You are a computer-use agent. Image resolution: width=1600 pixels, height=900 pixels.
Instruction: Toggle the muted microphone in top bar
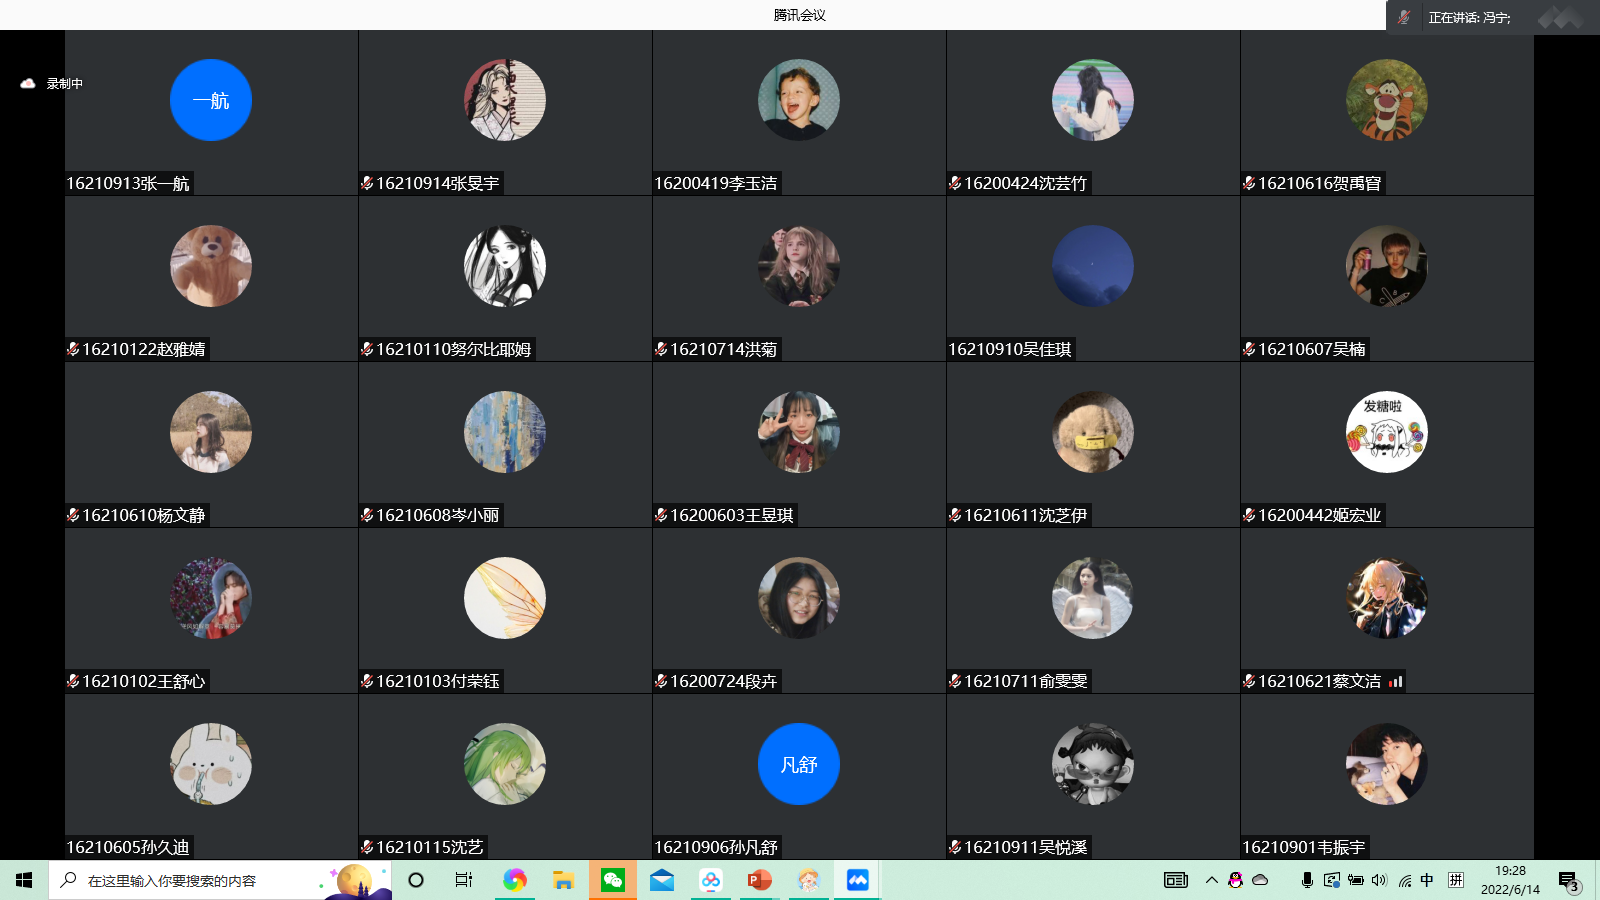1404,17
